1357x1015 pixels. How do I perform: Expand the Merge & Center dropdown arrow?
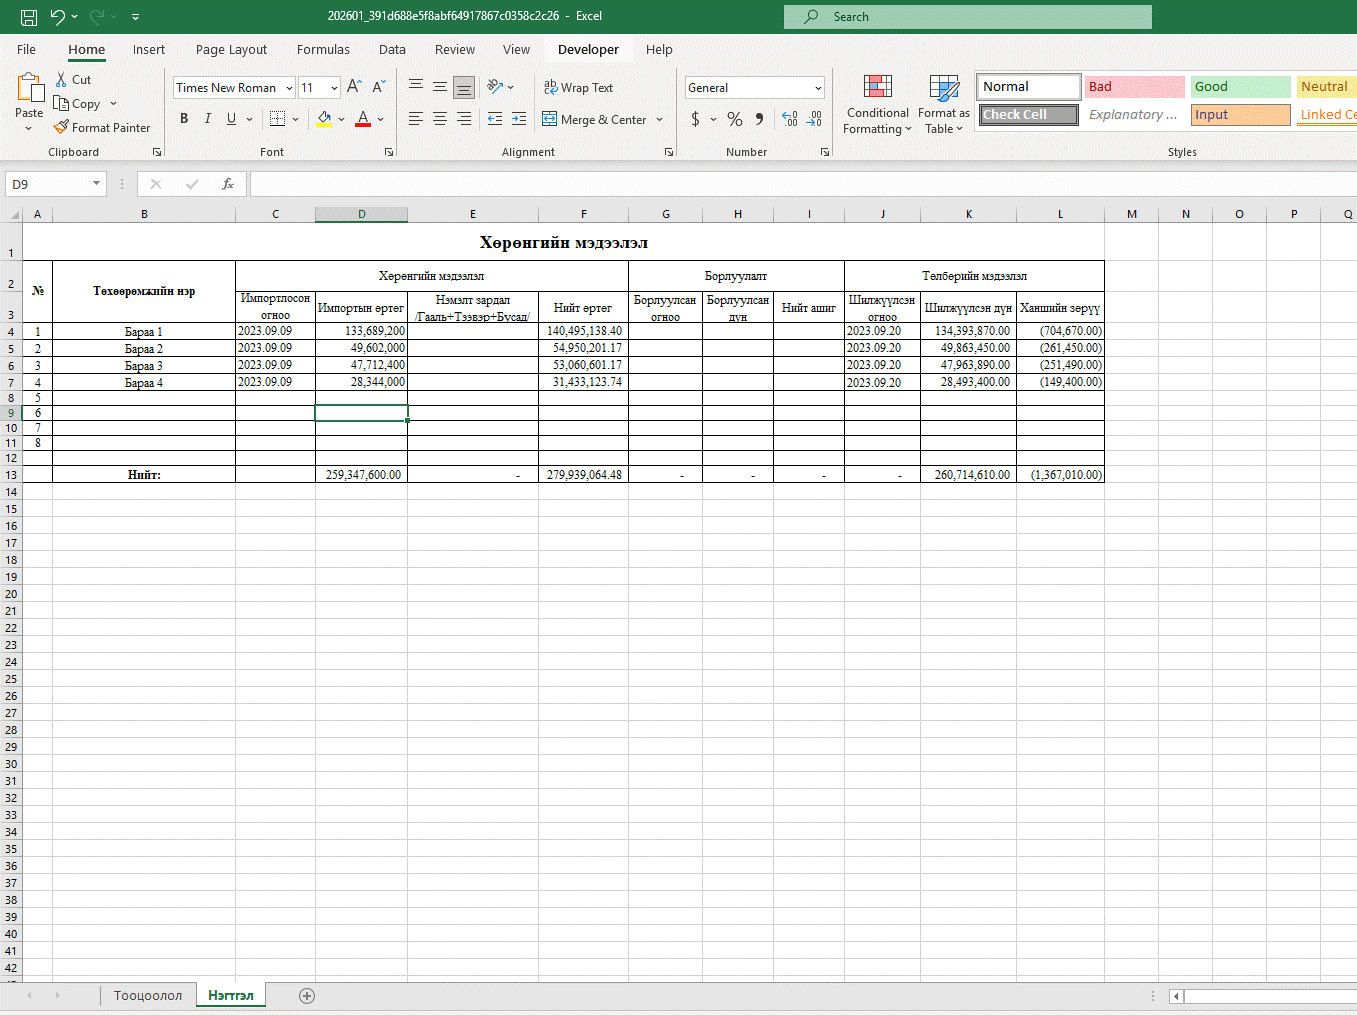[x=660, y=120]
